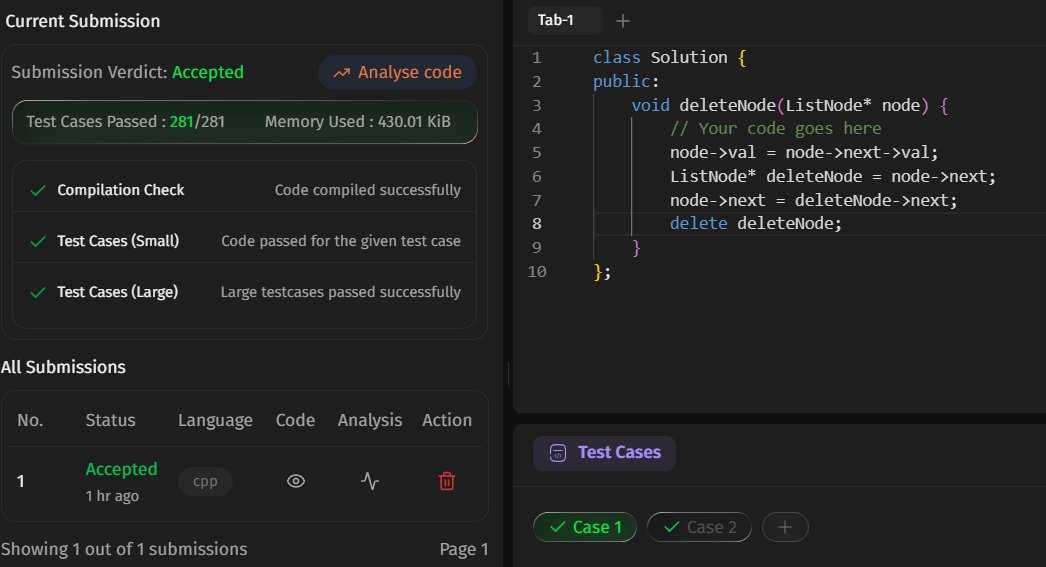Click the node->val assignment line
Screen dimensions: 1046x567
[804, 153]
